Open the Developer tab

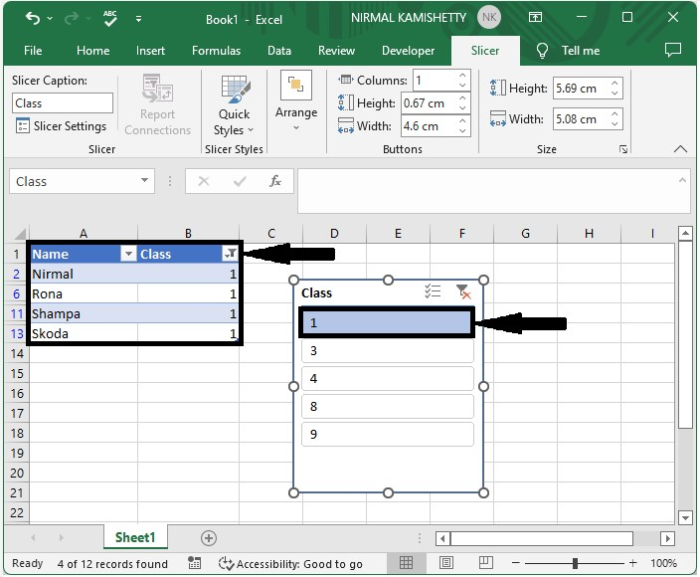[408, 50]
